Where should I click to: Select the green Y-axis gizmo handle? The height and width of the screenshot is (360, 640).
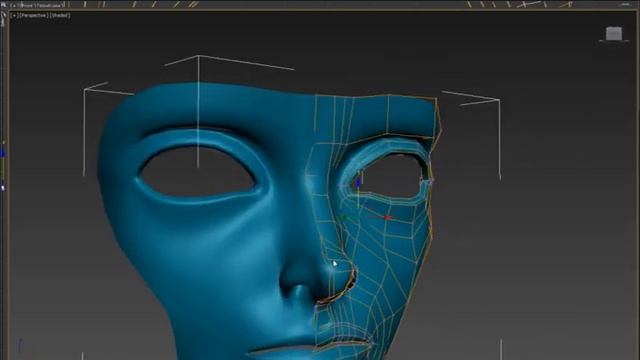pos(343,218)
